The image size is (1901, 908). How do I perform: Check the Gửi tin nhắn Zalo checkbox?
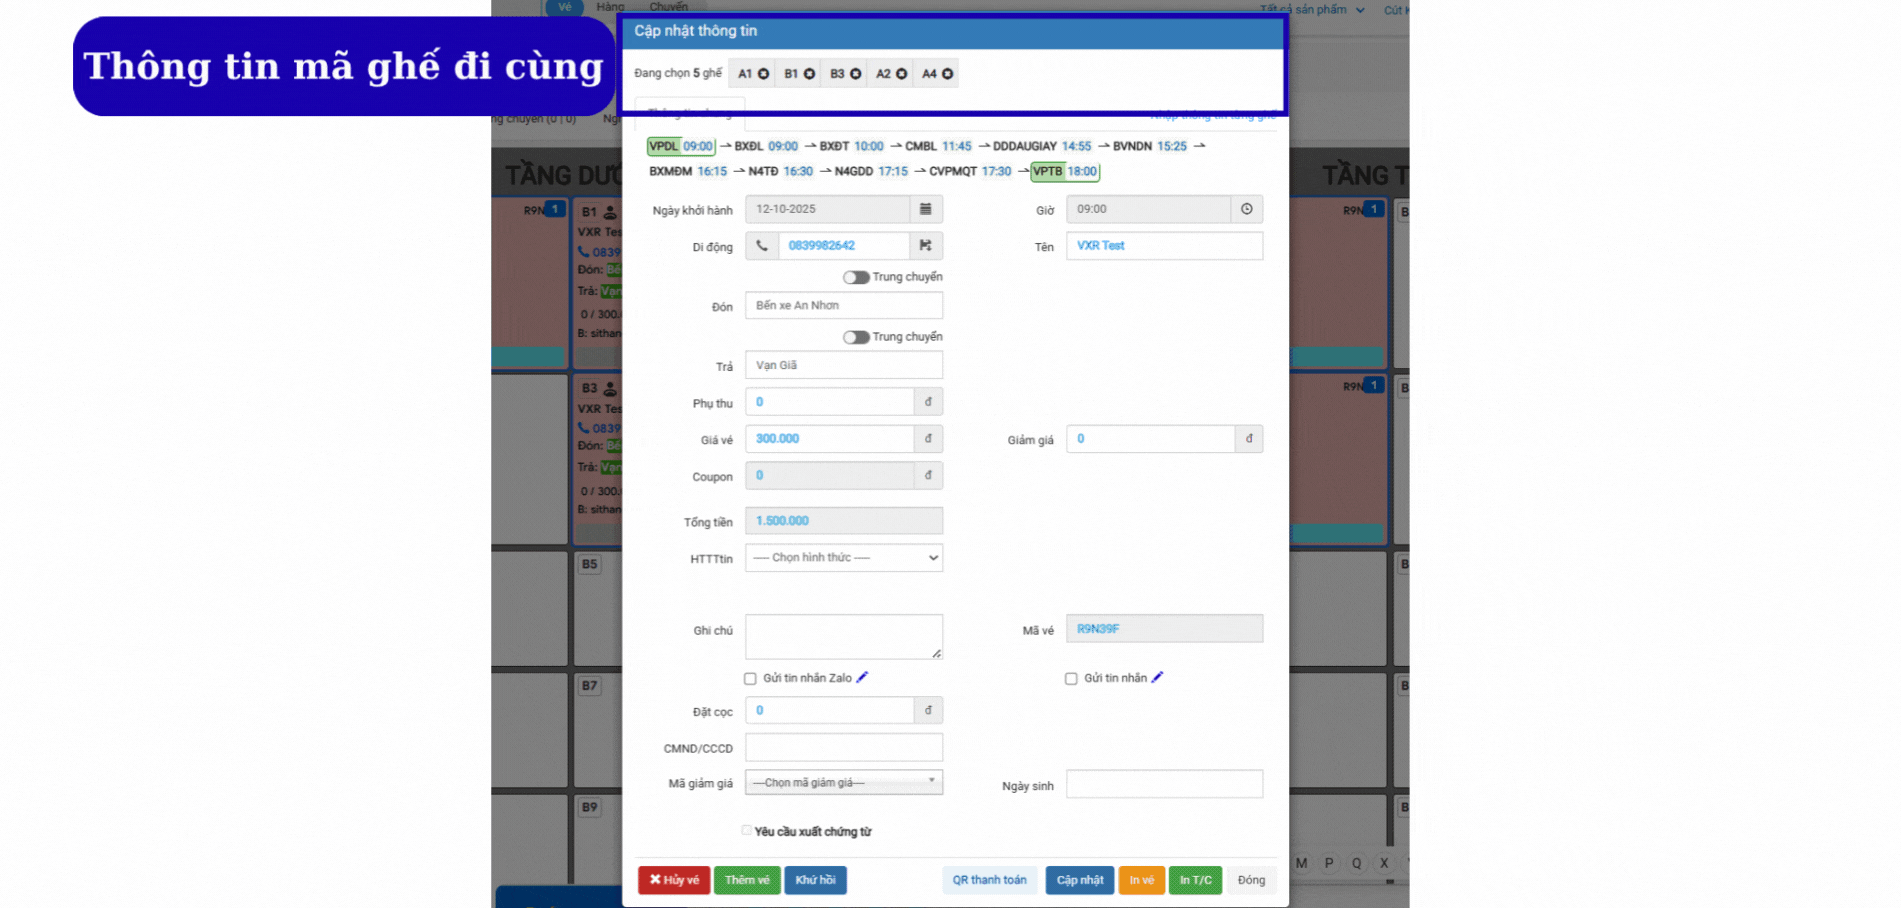750,679
